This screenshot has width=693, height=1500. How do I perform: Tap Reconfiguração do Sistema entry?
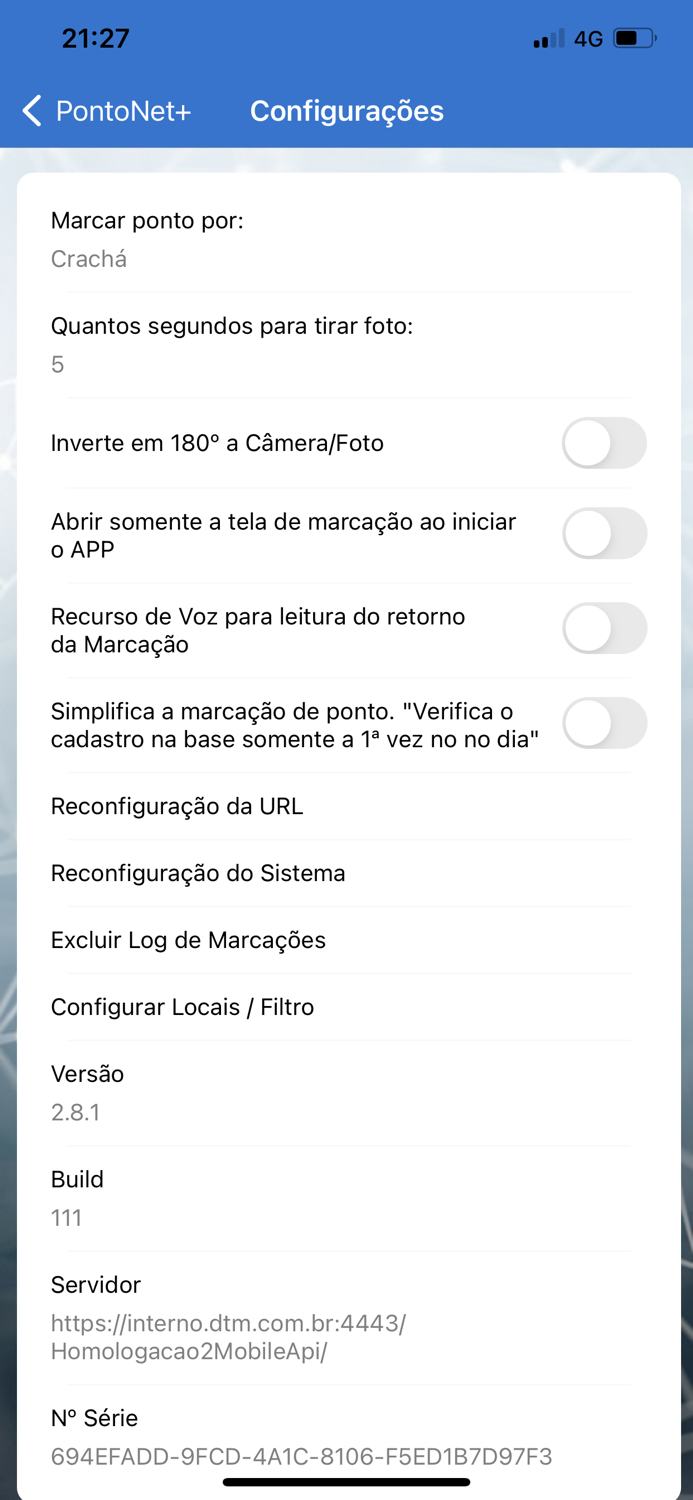(198, 873)
